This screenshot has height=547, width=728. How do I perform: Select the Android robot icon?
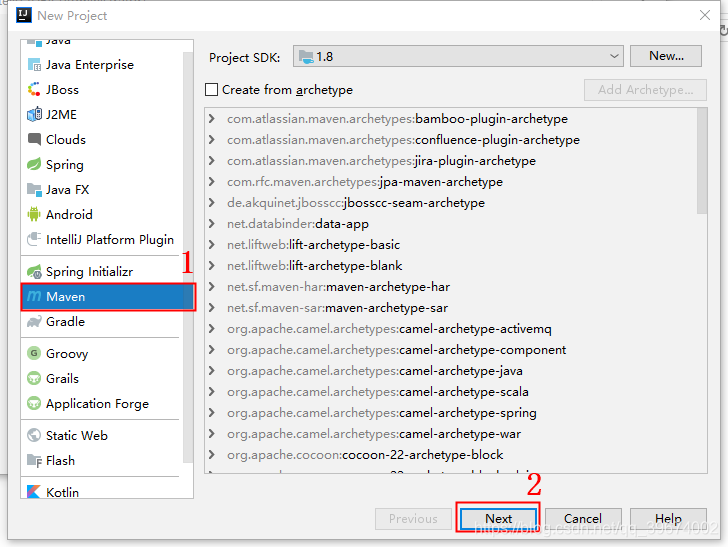[34, 215]
